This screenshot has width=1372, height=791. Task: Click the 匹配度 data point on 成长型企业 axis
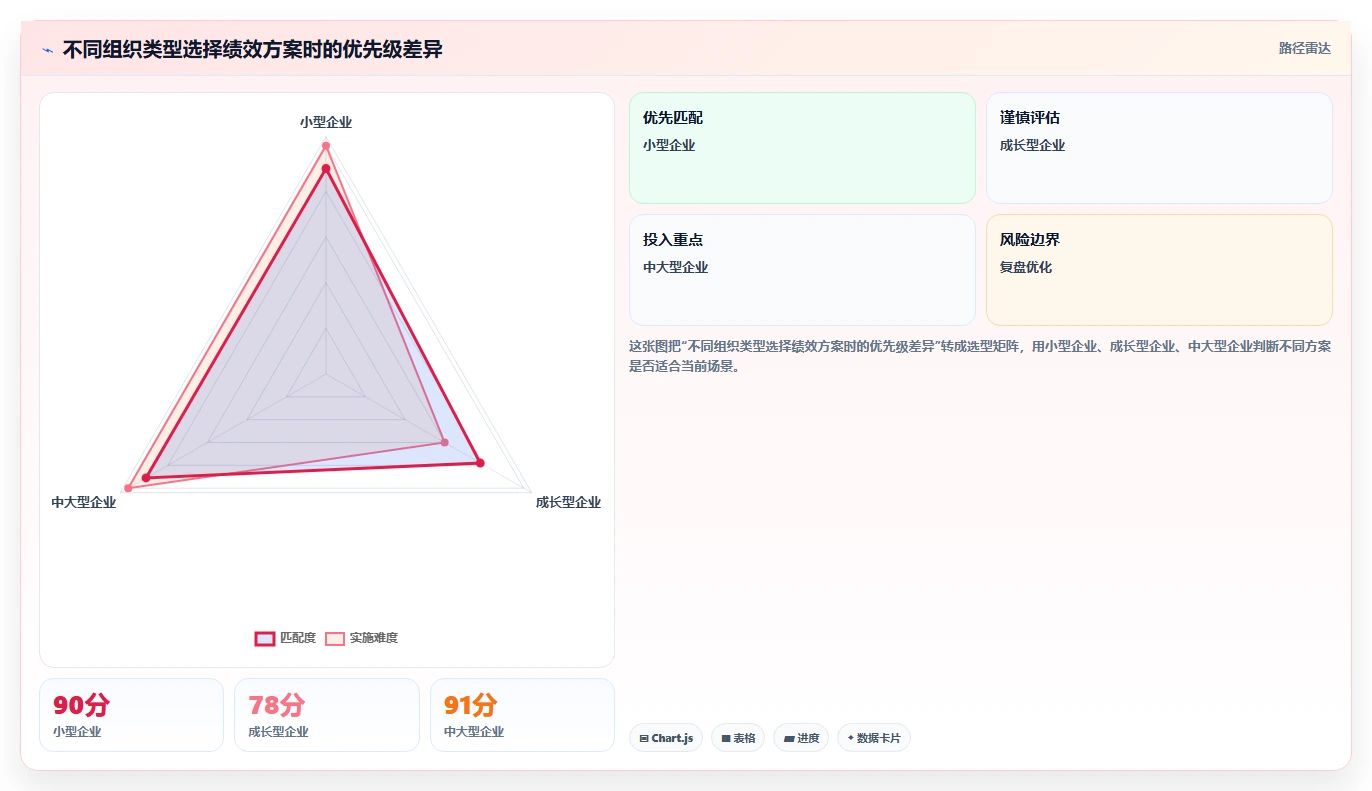(x=480, y=463)
